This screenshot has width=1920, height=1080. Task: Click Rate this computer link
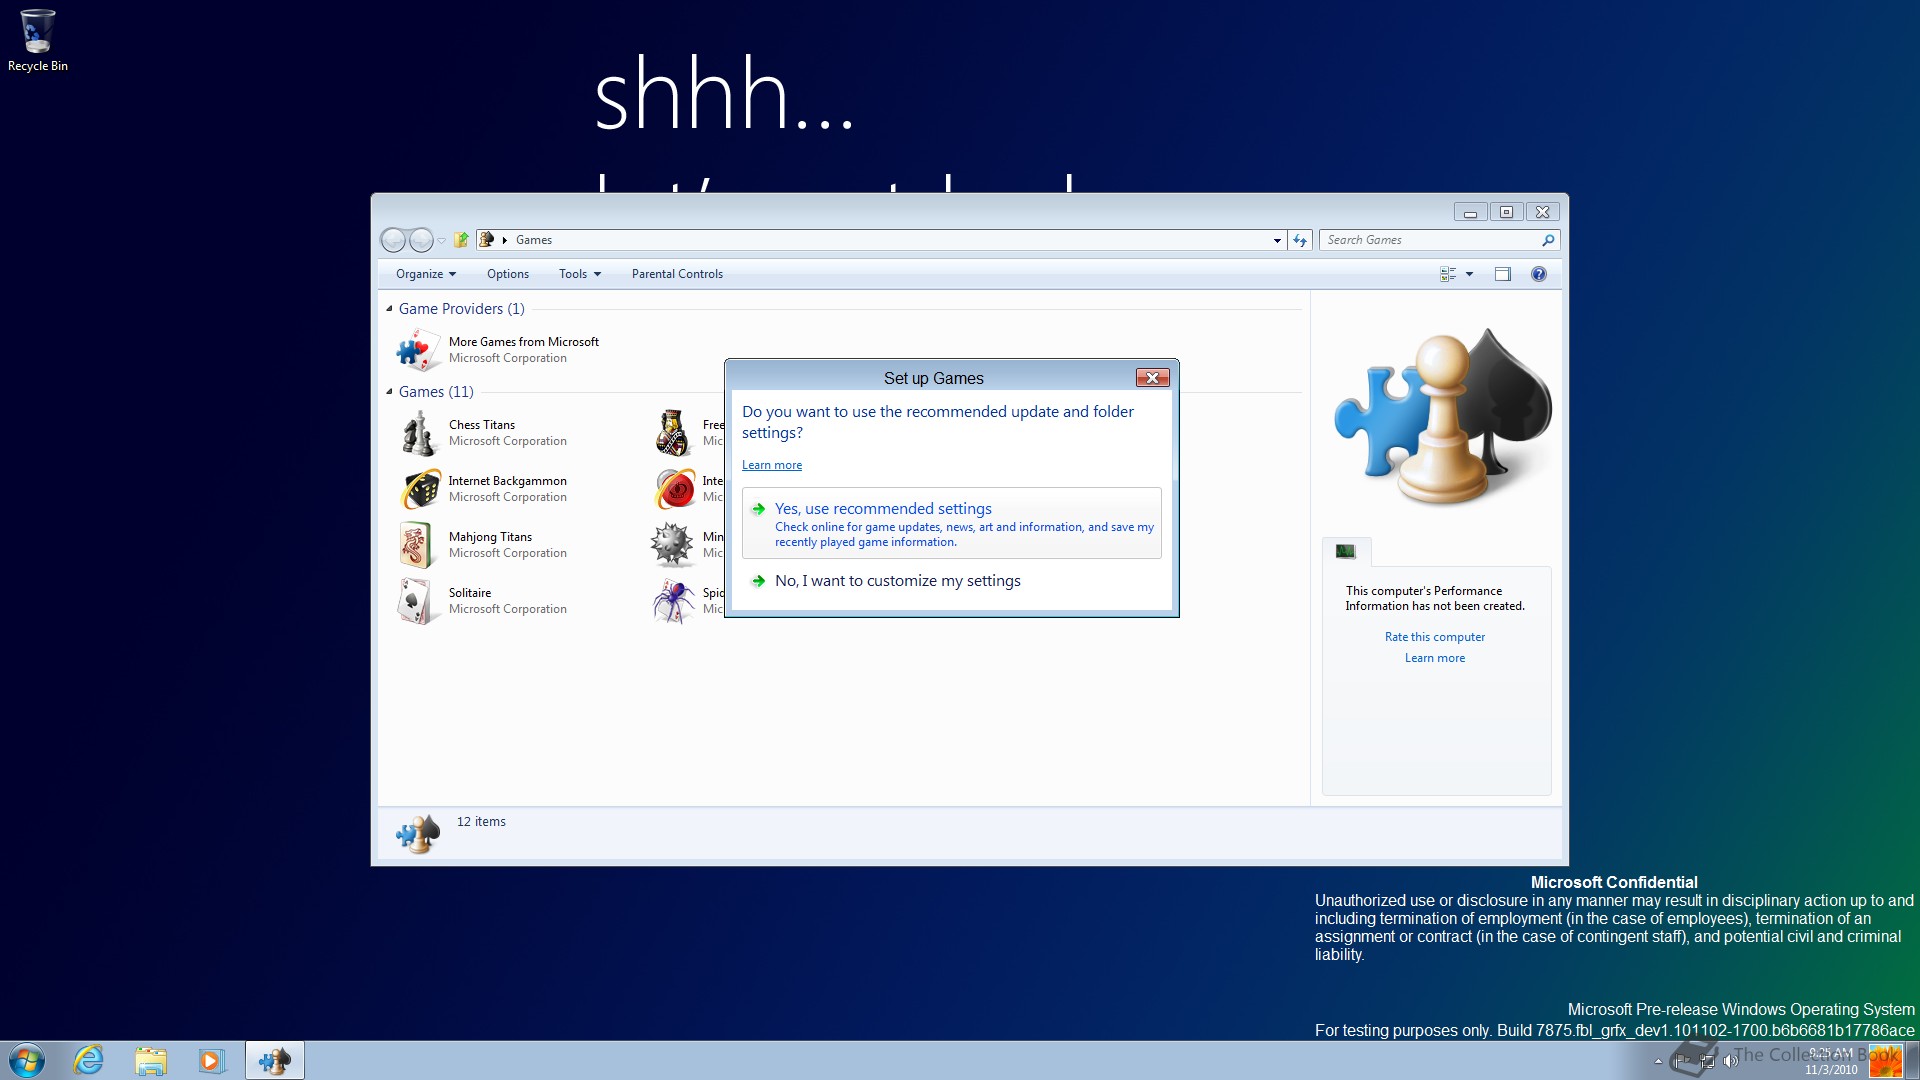[x=1434, y=637]
